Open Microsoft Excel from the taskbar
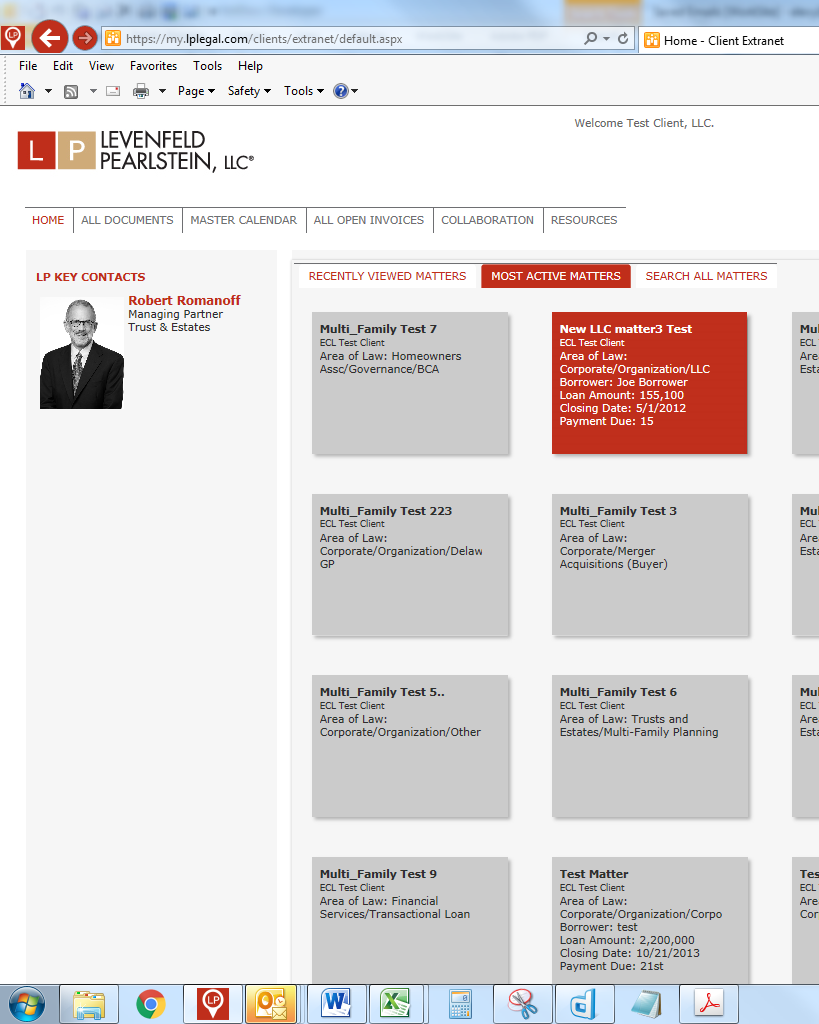This screenshot has width=819, height=1024. coord(396,1004)
